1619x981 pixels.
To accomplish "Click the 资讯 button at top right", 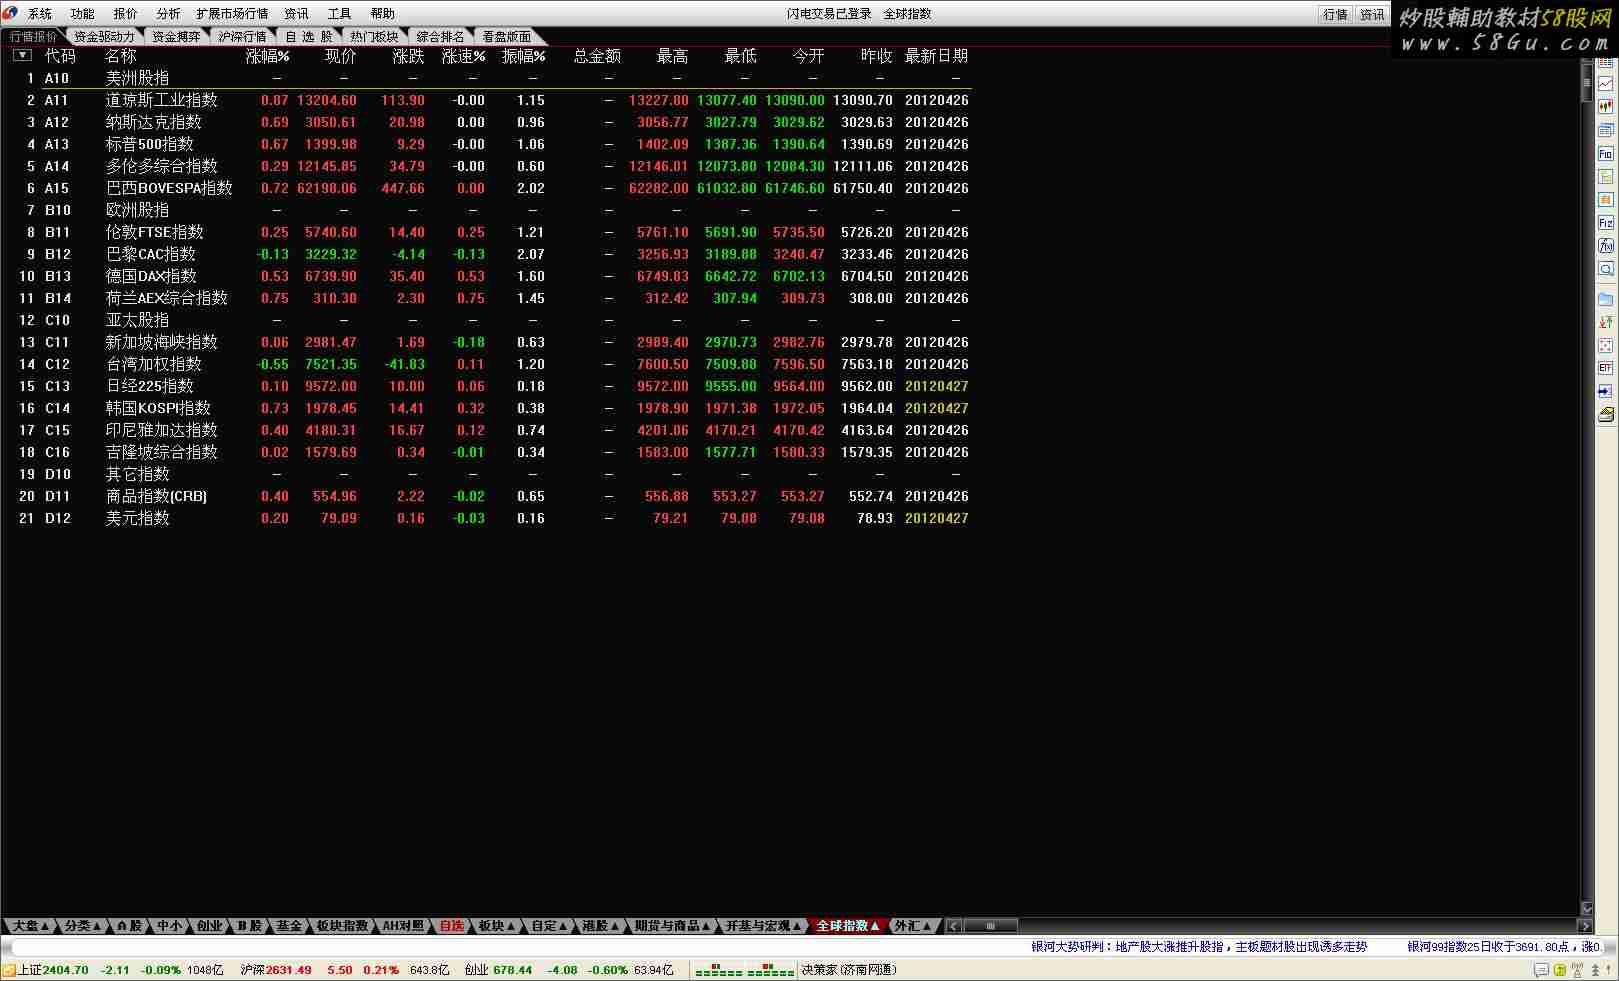I will click(x=1372, y=14).
